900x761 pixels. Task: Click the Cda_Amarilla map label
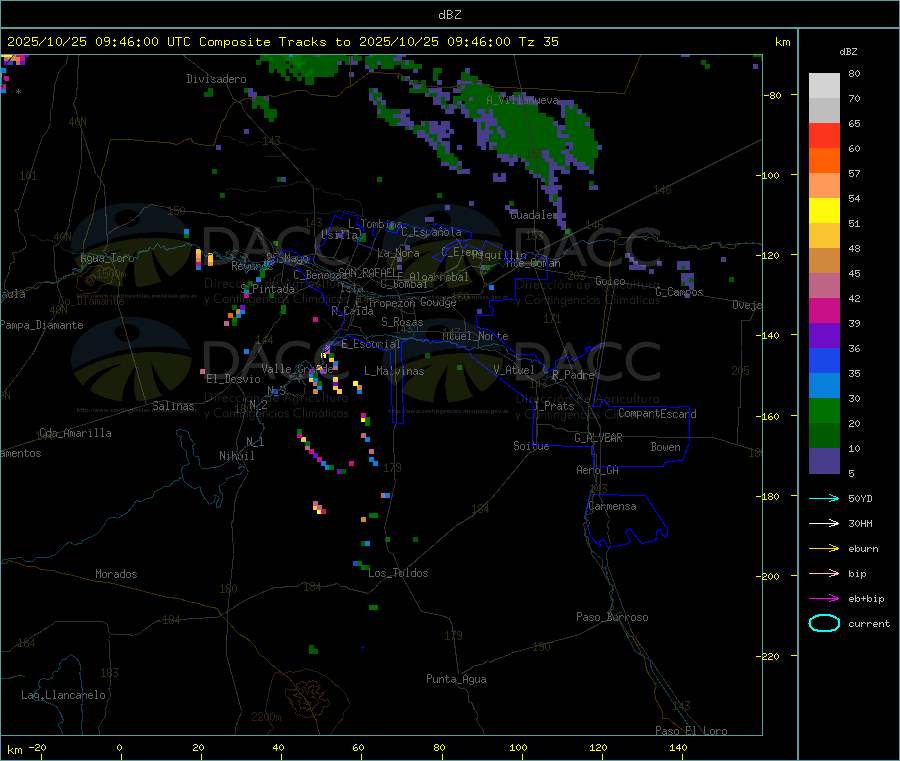coord(75,433)
